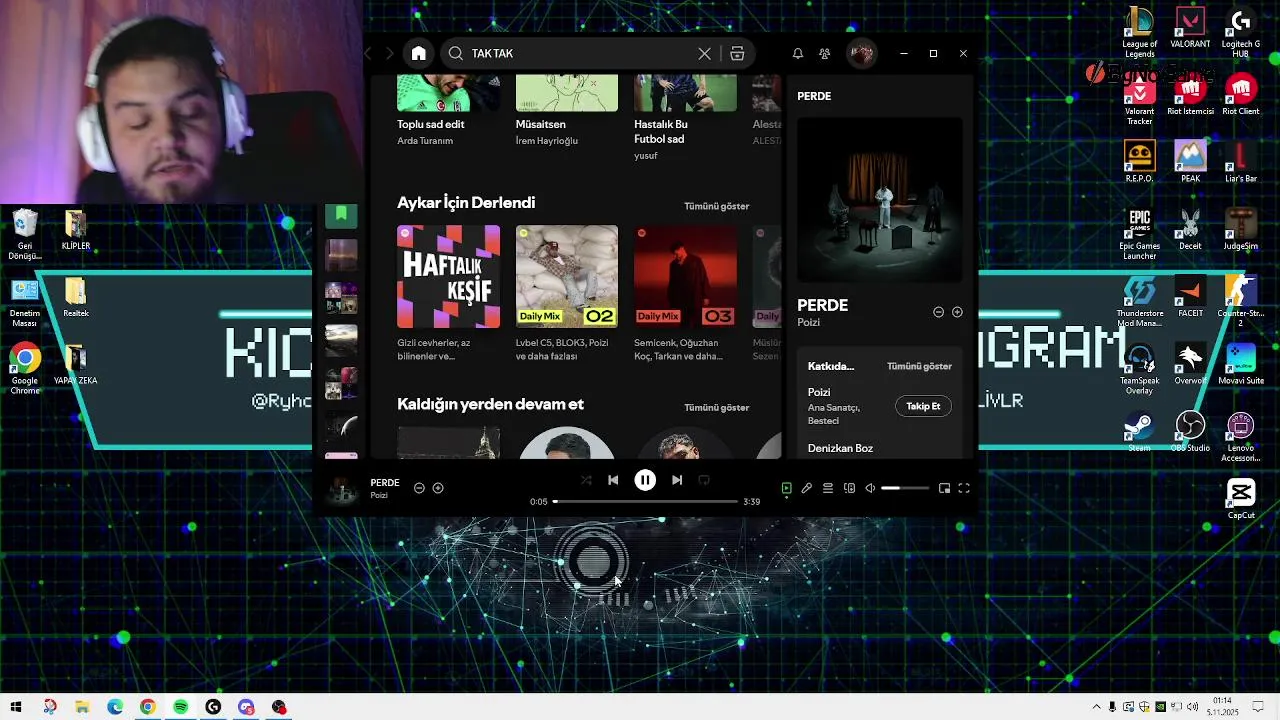This screenshot has height=720, width=1280.
Task: Skip to the previous track
Action: (613, 480)
